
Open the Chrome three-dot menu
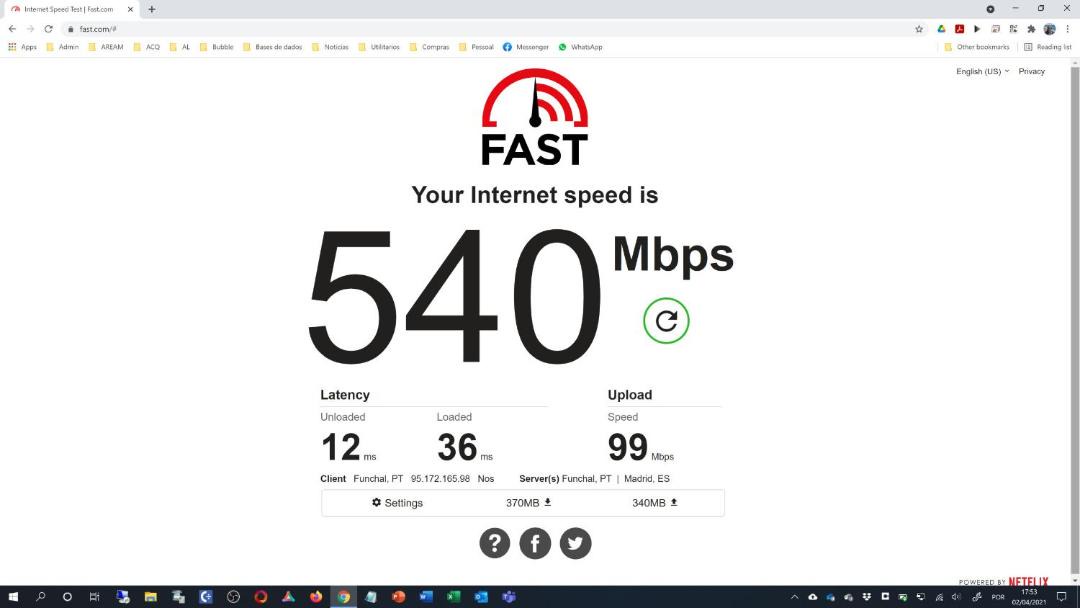tap(1068, 29)
